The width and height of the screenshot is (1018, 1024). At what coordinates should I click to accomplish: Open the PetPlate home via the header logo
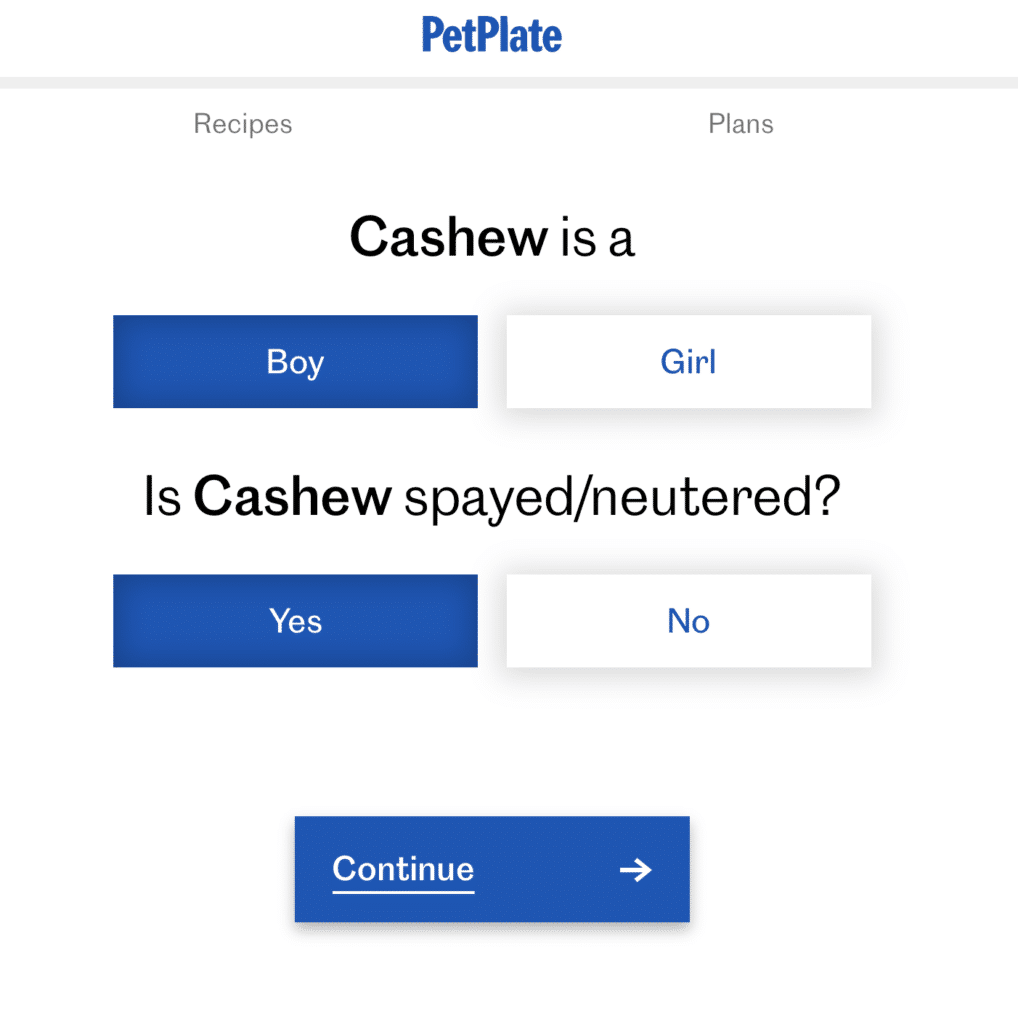(x=491, y=35)
